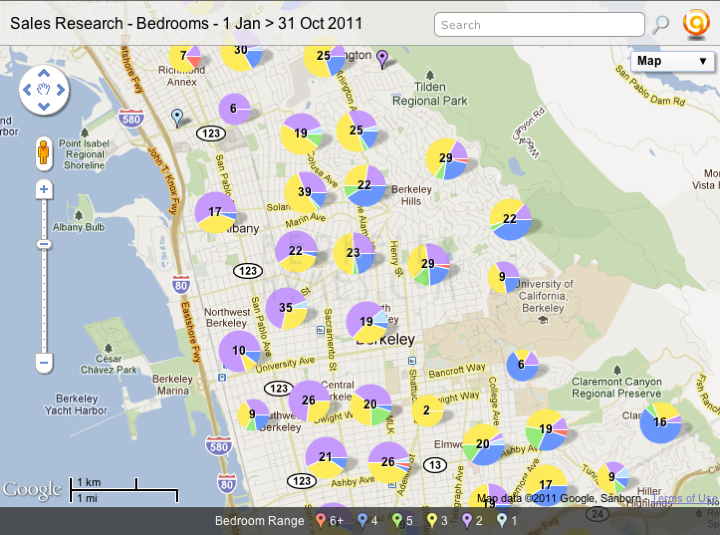Image resolution: width=720 pixels, height=535 pixels.
Task: Open the blue cluster labeled 6 near Bancroft Way
Action: [522, 365]
